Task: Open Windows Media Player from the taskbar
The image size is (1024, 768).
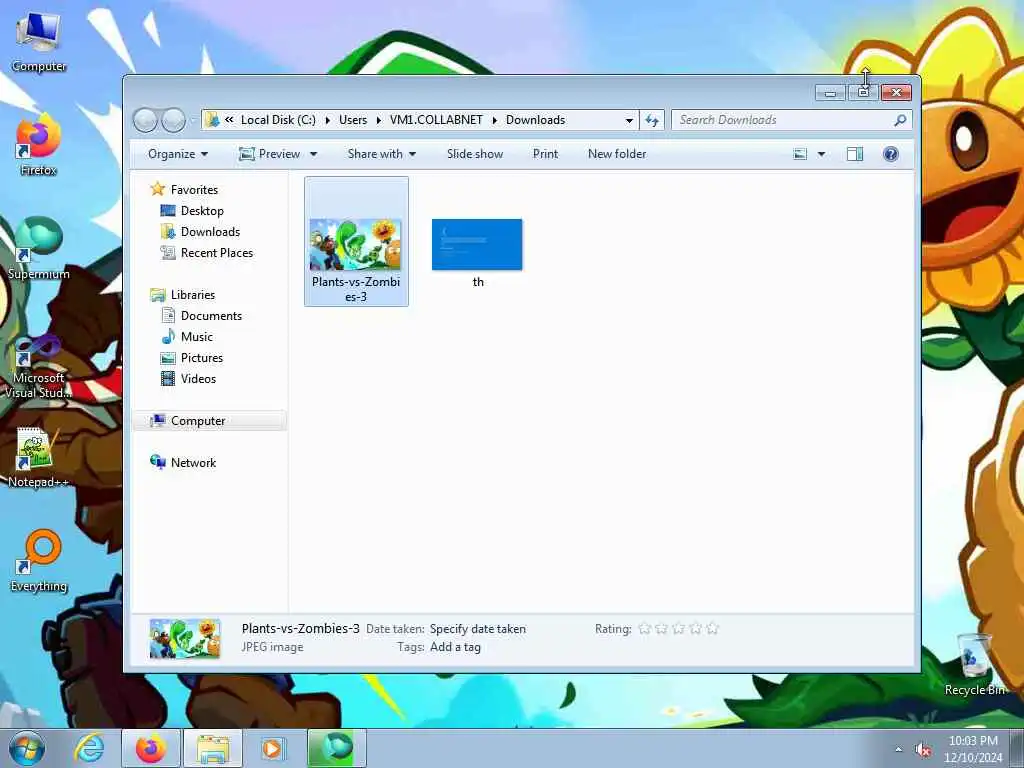Action: click(x=273, y=748)
